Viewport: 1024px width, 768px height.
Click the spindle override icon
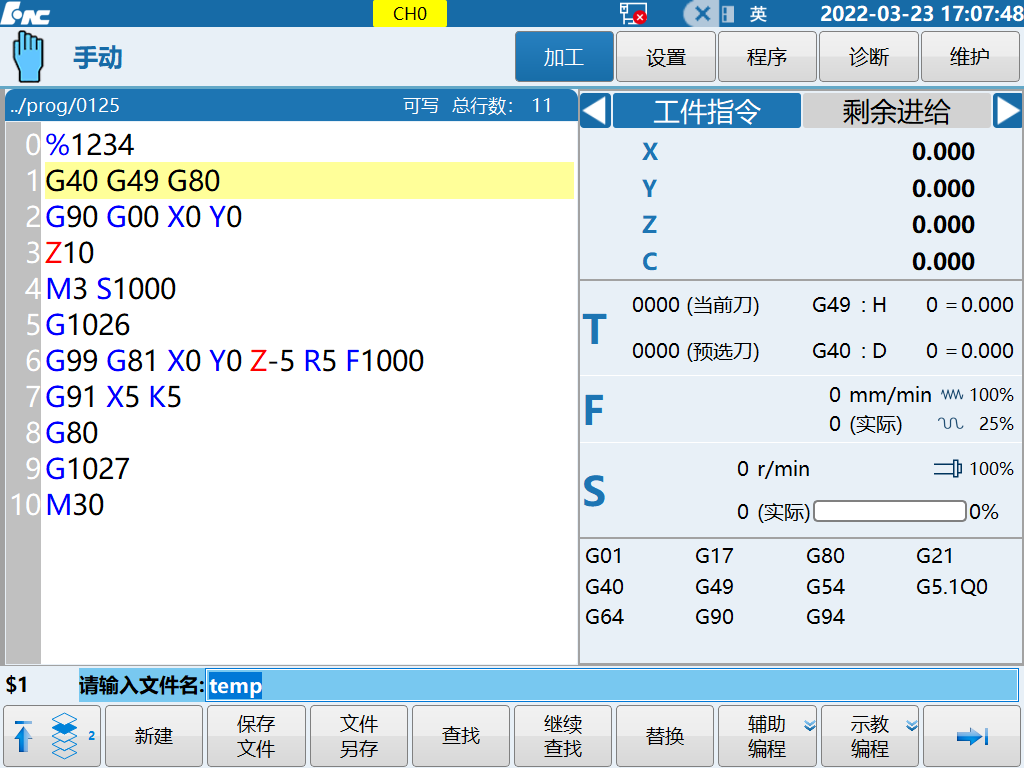(947, 469)
